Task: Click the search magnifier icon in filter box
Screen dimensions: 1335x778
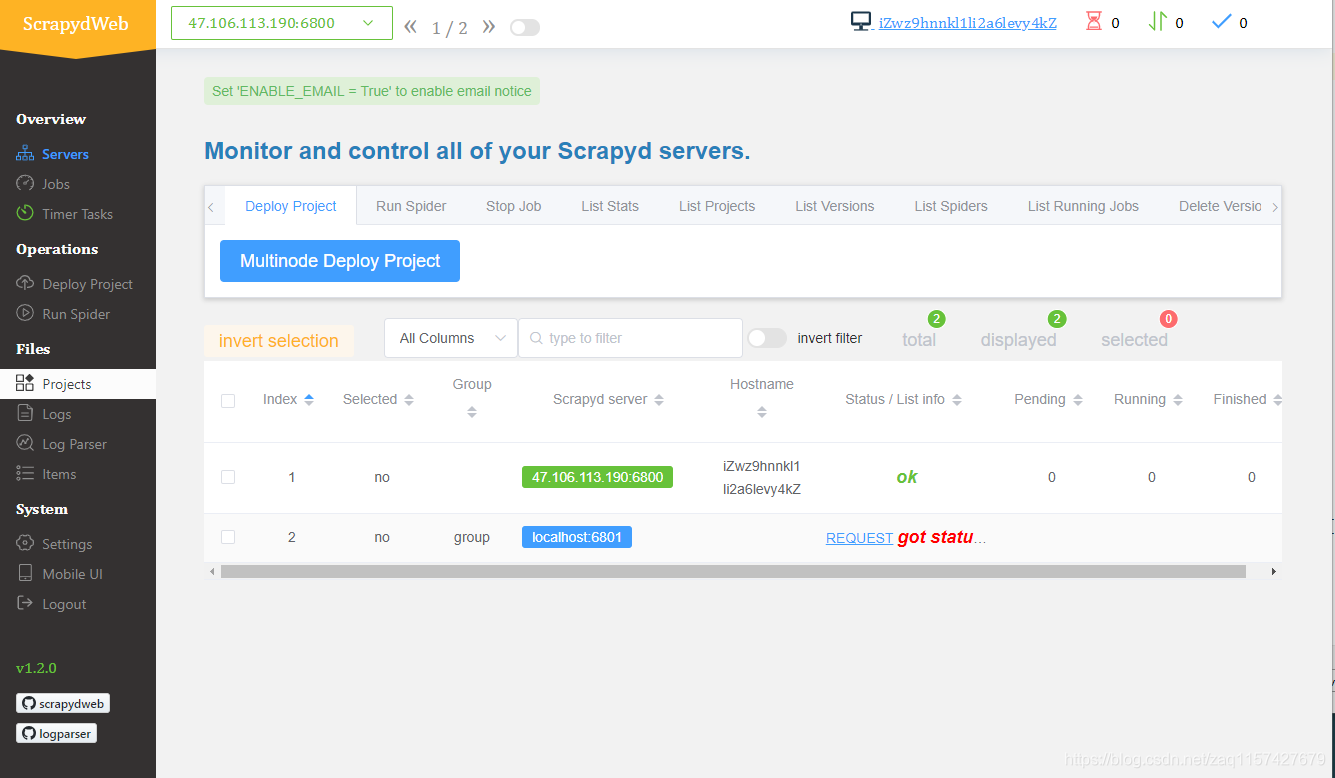Action: point(537,338)
